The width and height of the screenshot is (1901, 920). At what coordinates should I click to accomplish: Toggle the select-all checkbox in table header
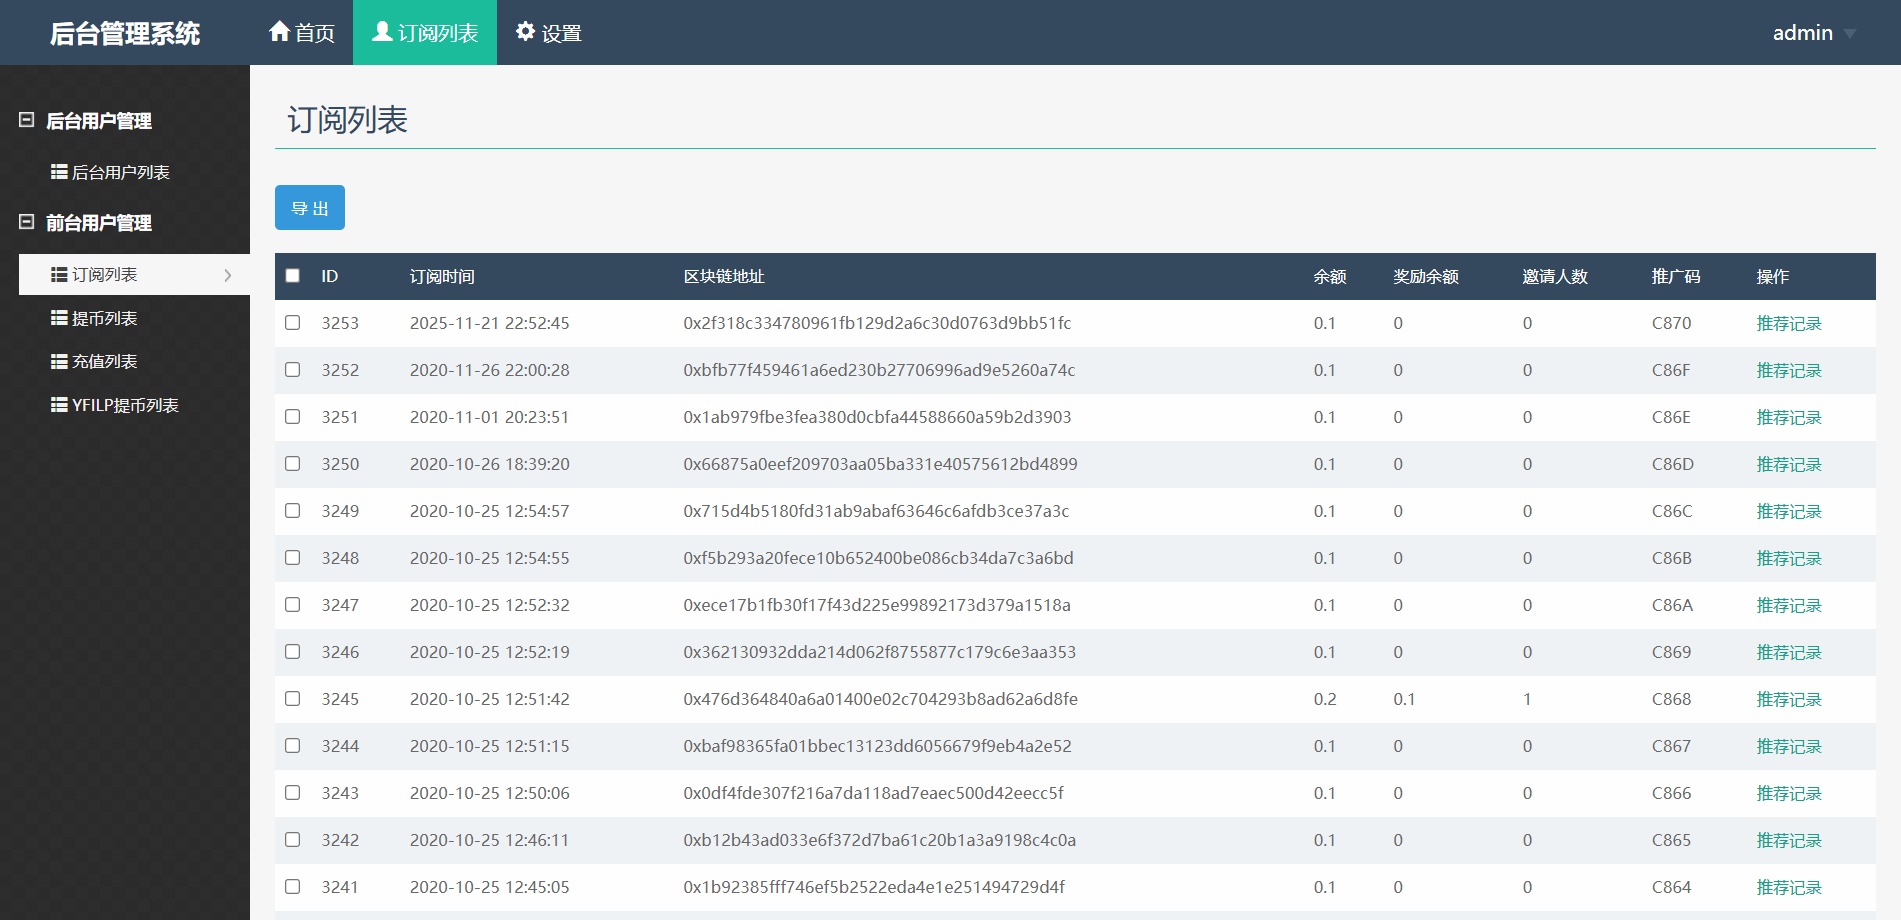point(293,276)
